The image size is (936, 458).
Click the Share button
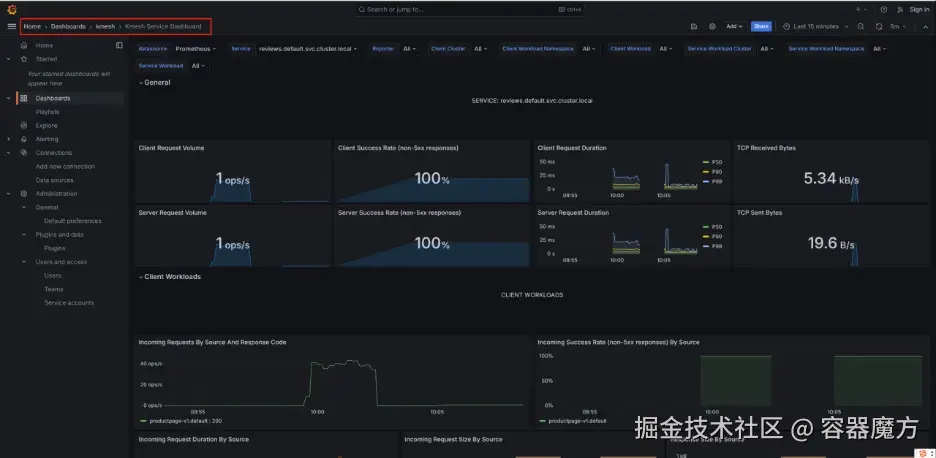[x=761, y=26]
